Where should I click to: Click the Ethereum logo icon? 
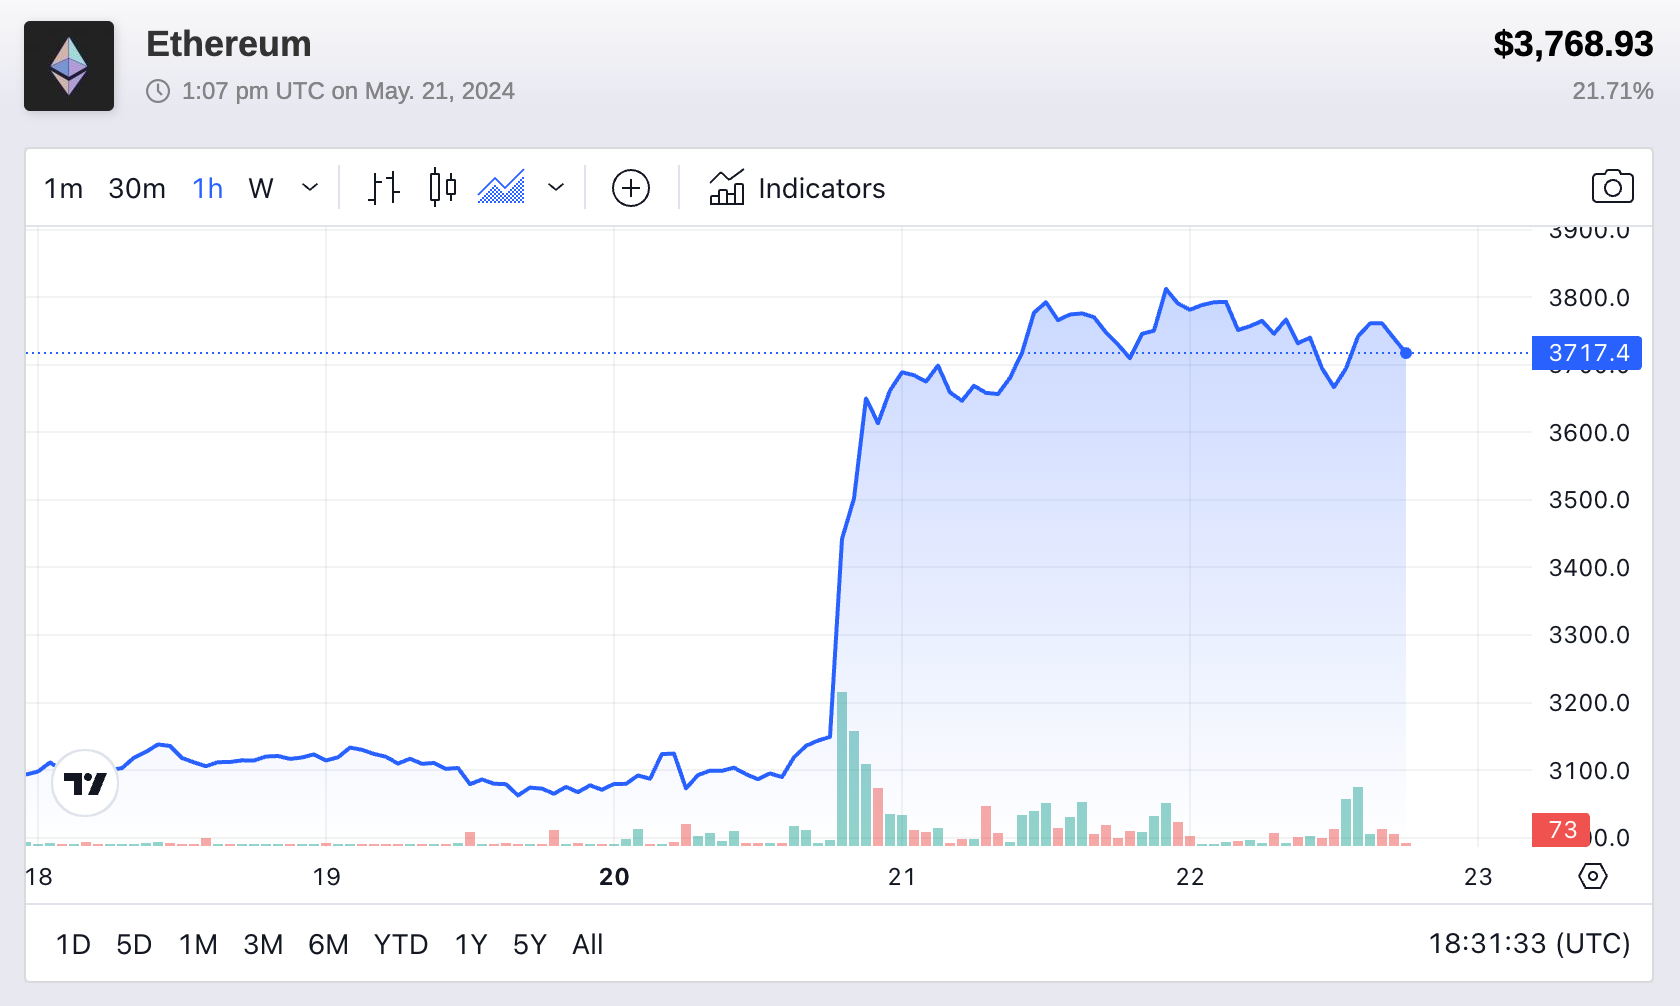(69, 66)
